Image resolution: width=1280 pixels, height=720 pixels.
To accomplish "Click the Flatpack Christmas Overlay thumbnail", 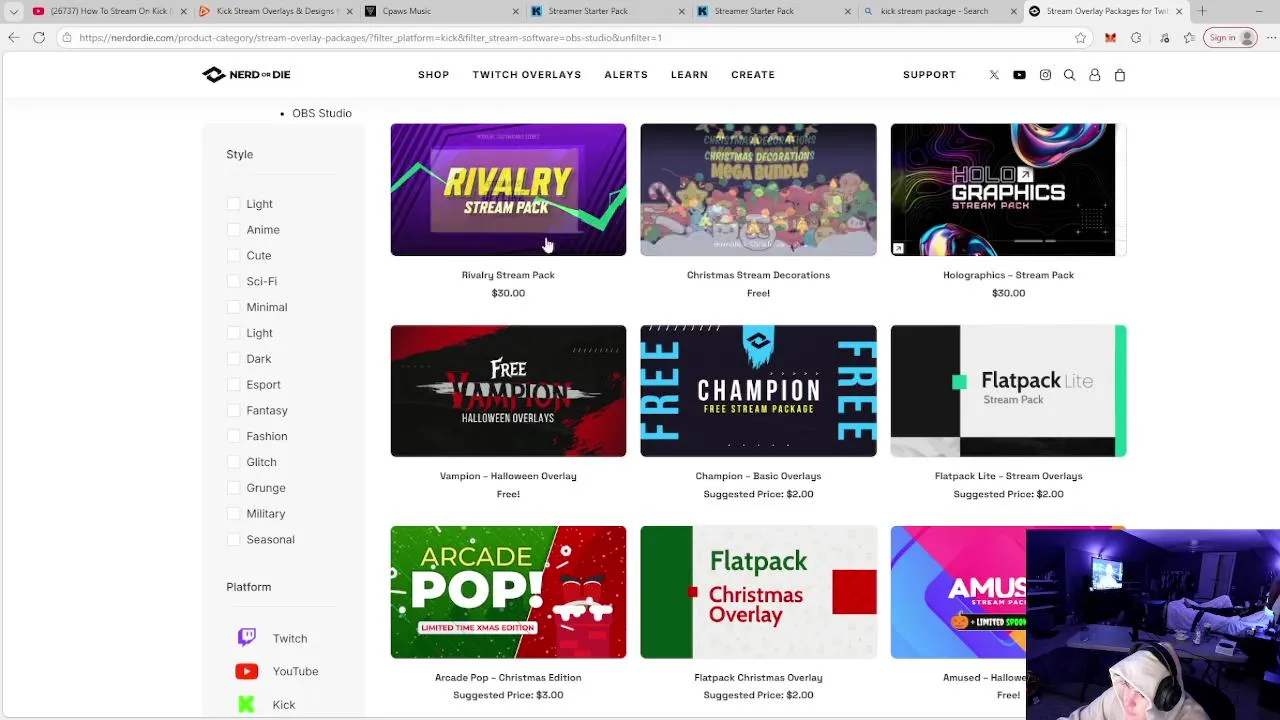I will (758, 592).
